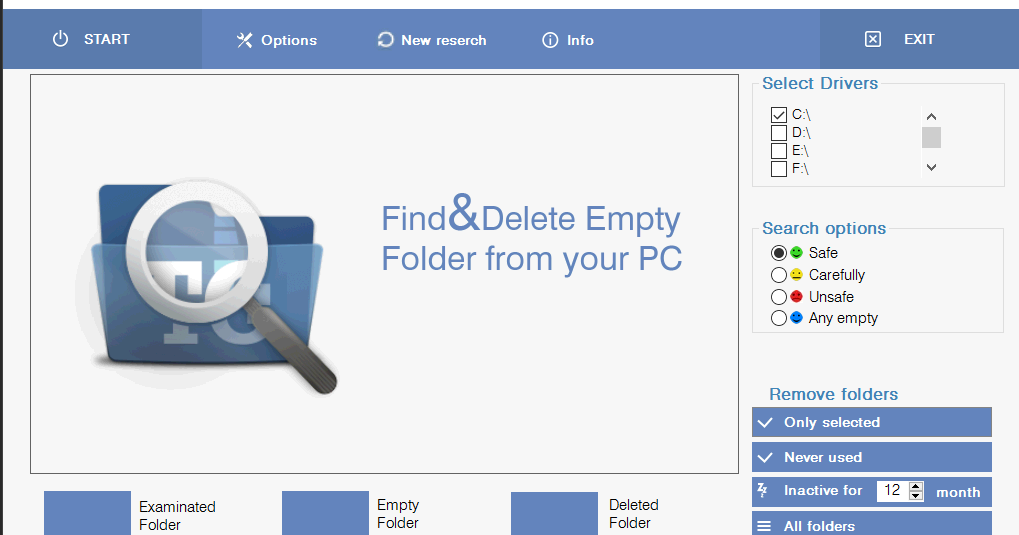This screenshot has height=535, width=1019.
Task: Open the Info menu item
Action: (568, 40)
